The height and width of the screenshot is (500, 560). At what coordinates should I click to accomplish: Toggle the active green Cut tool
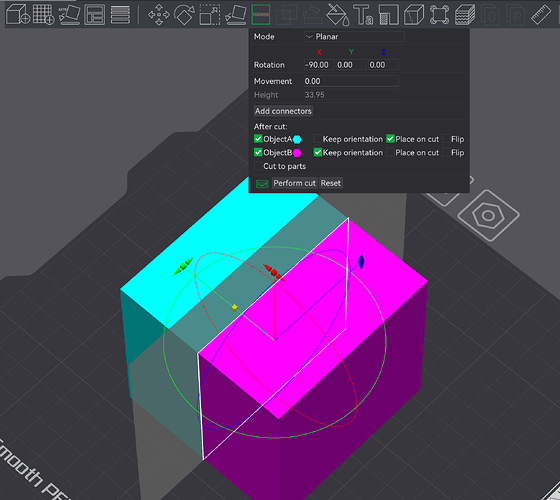[261, 15]
